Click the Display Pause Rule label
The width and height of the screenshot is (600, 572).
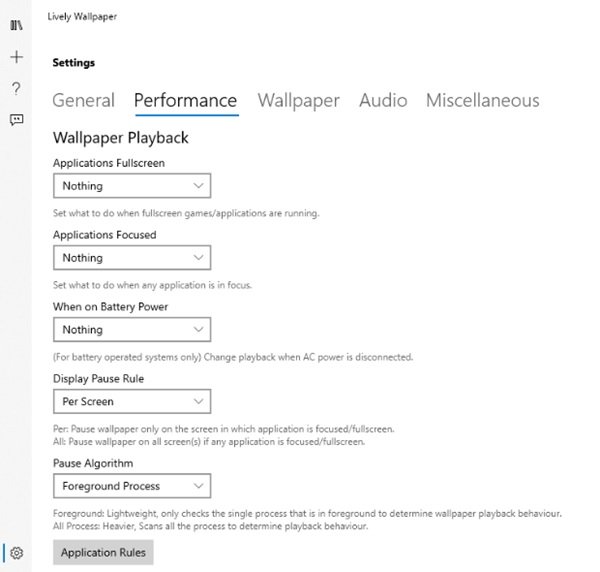click(98, 379)
